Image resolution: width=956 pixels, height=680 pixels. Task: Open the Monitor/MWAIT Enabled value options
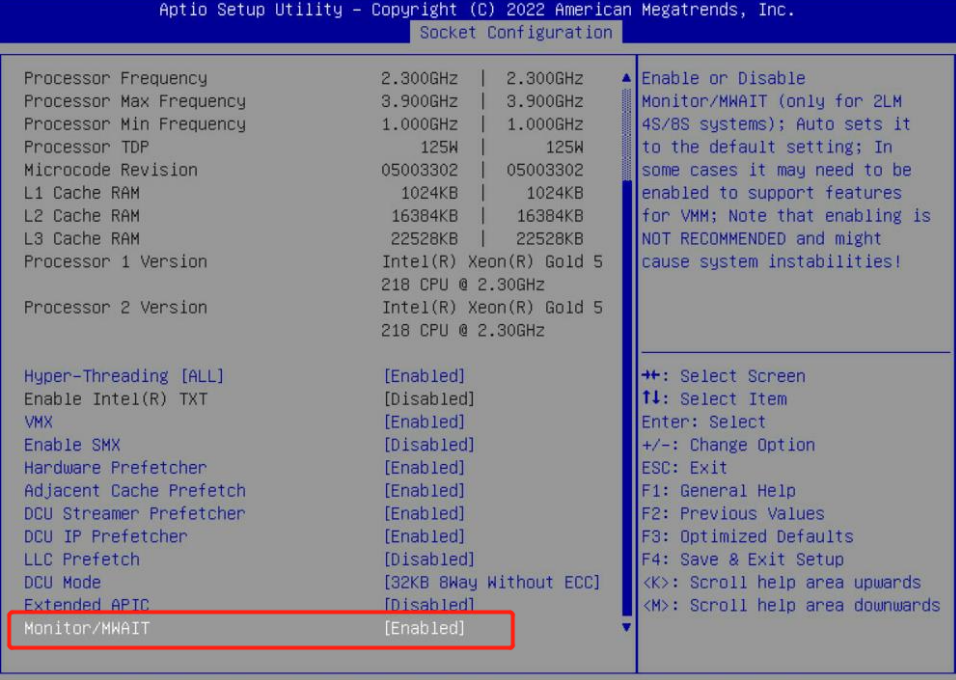click(424, 628)
